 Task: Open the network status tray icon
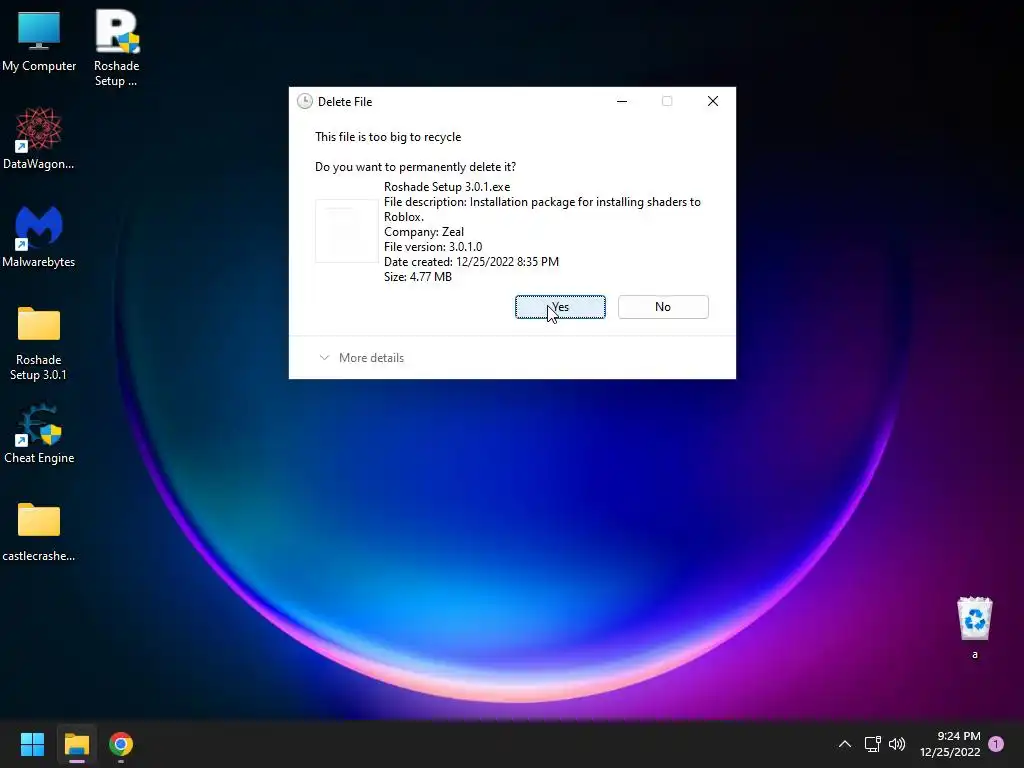pos(872,744)
